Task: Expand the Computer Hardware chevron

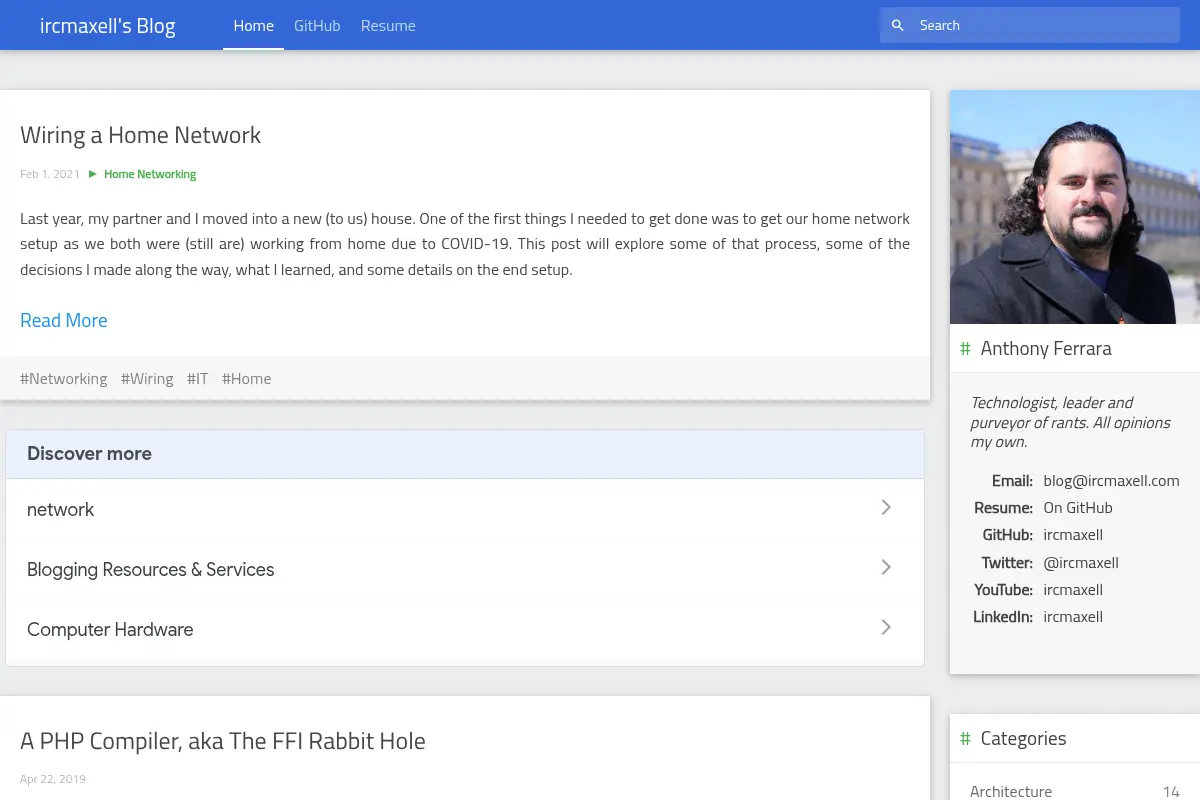Action: coord(886,627)
